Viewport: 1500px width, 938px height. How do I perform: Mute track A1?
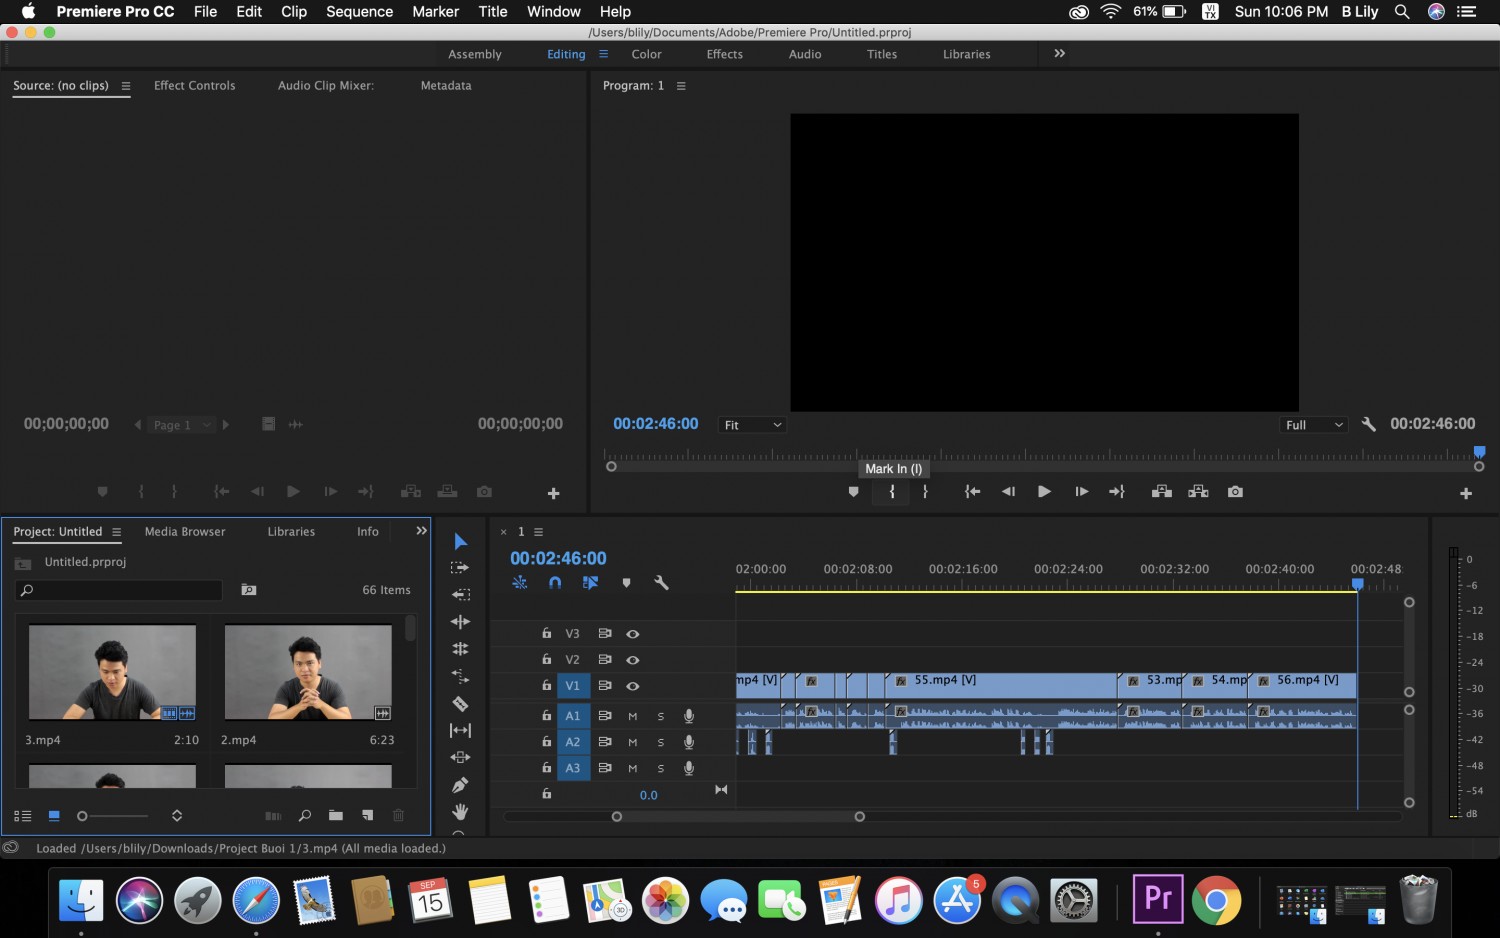tap(633, 716)
